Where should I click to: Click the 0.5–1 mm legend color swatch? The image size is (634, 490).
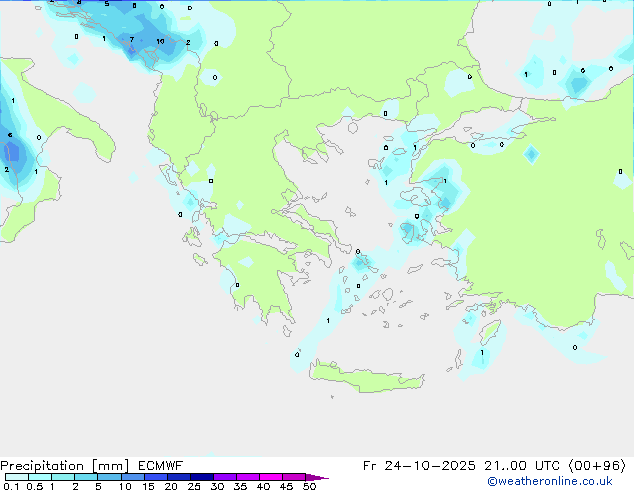coord(40,477)
